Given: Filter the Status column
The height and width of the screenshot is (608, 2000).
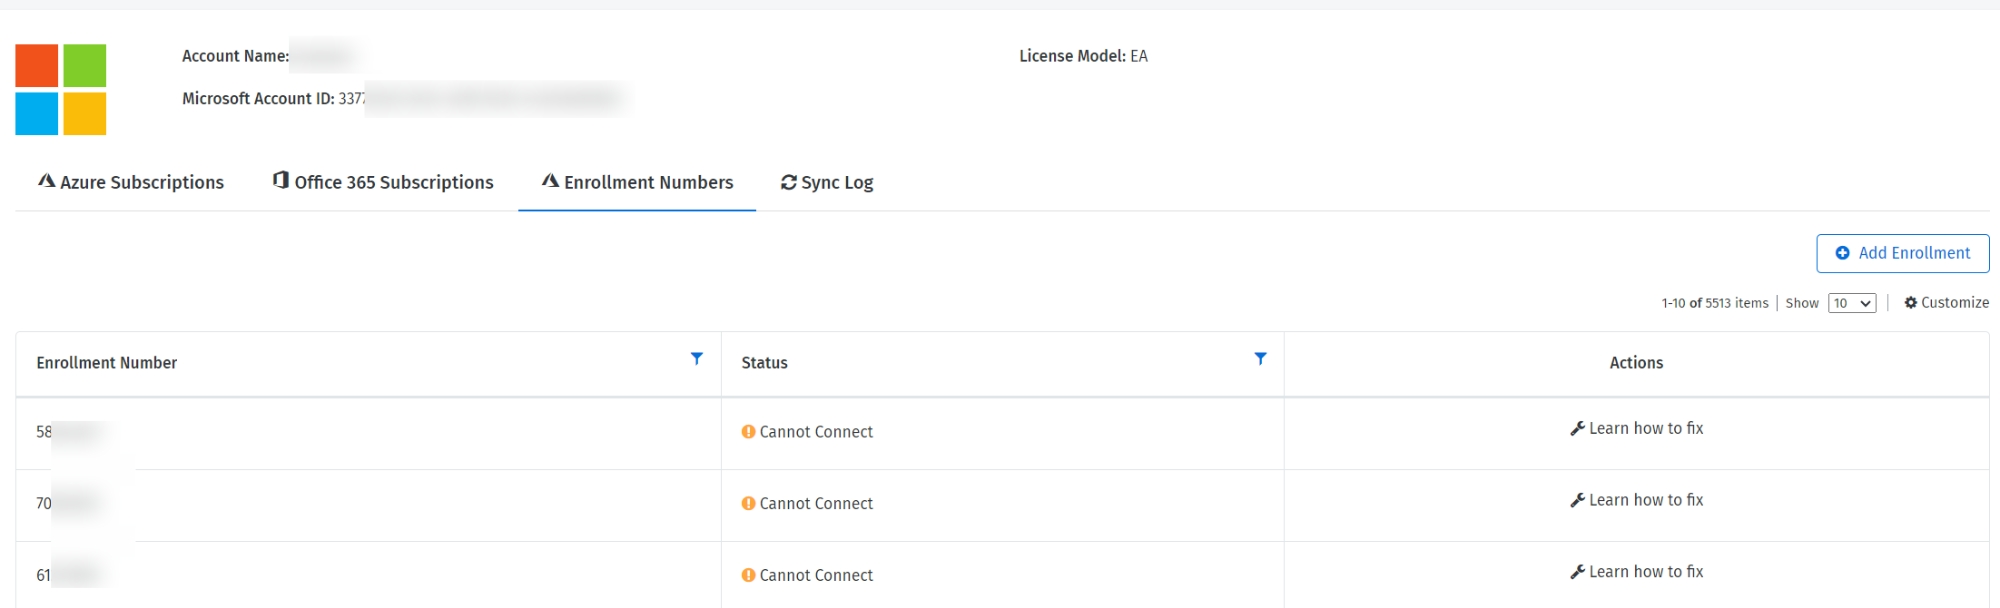Looking at the screenshot, I should [1260, 359].
